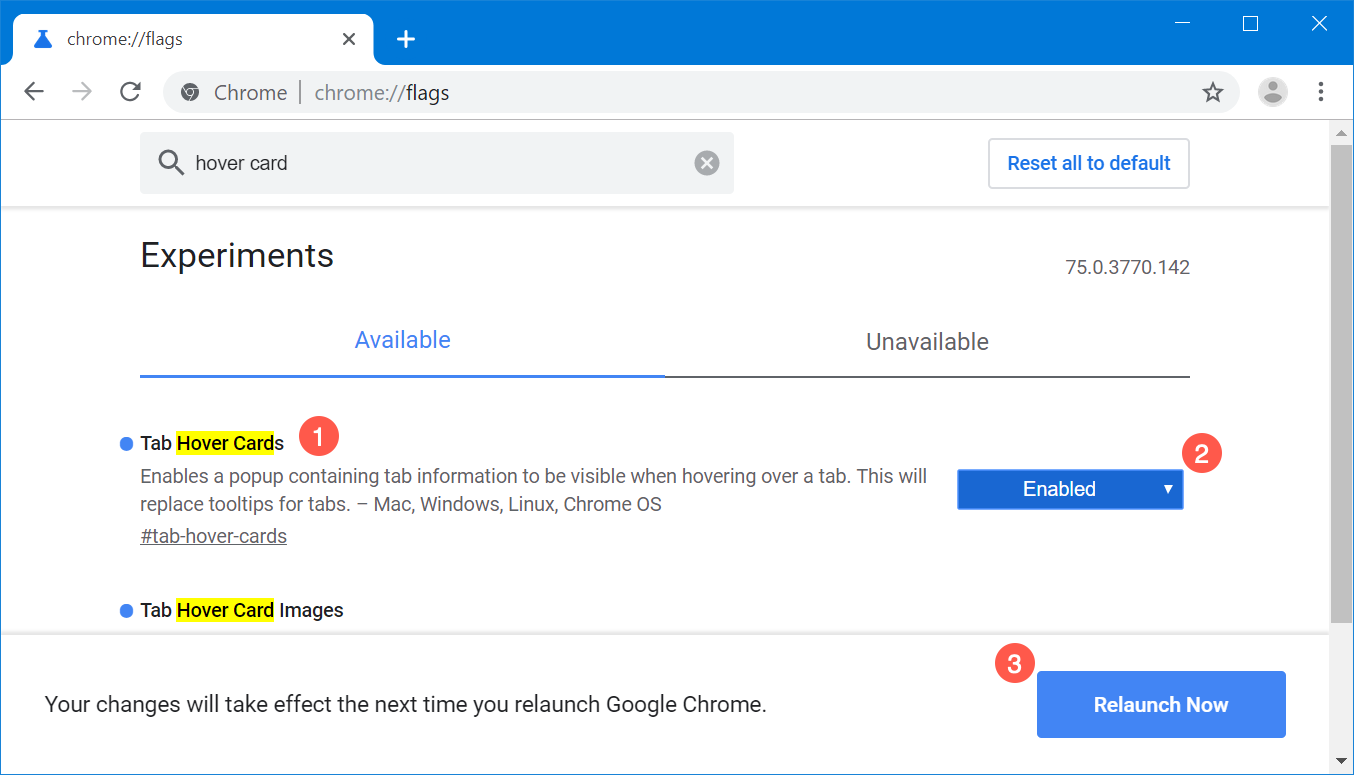Place cursor in the address bar
Screen dimensions: 1354x775
pos(600,92)
